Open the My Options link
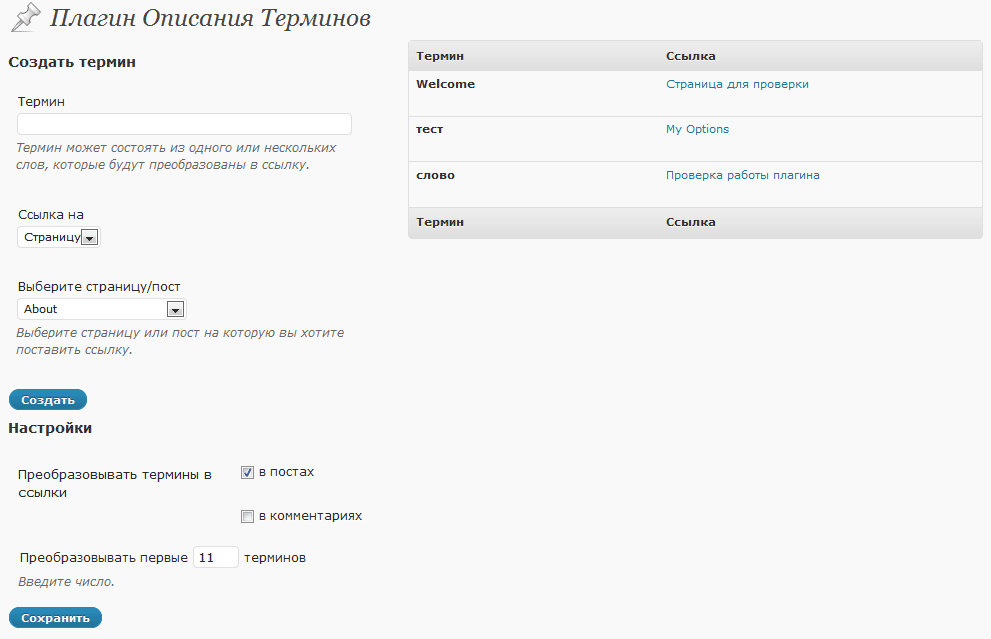The image size is (991, 639). click(x=697, y=129)
